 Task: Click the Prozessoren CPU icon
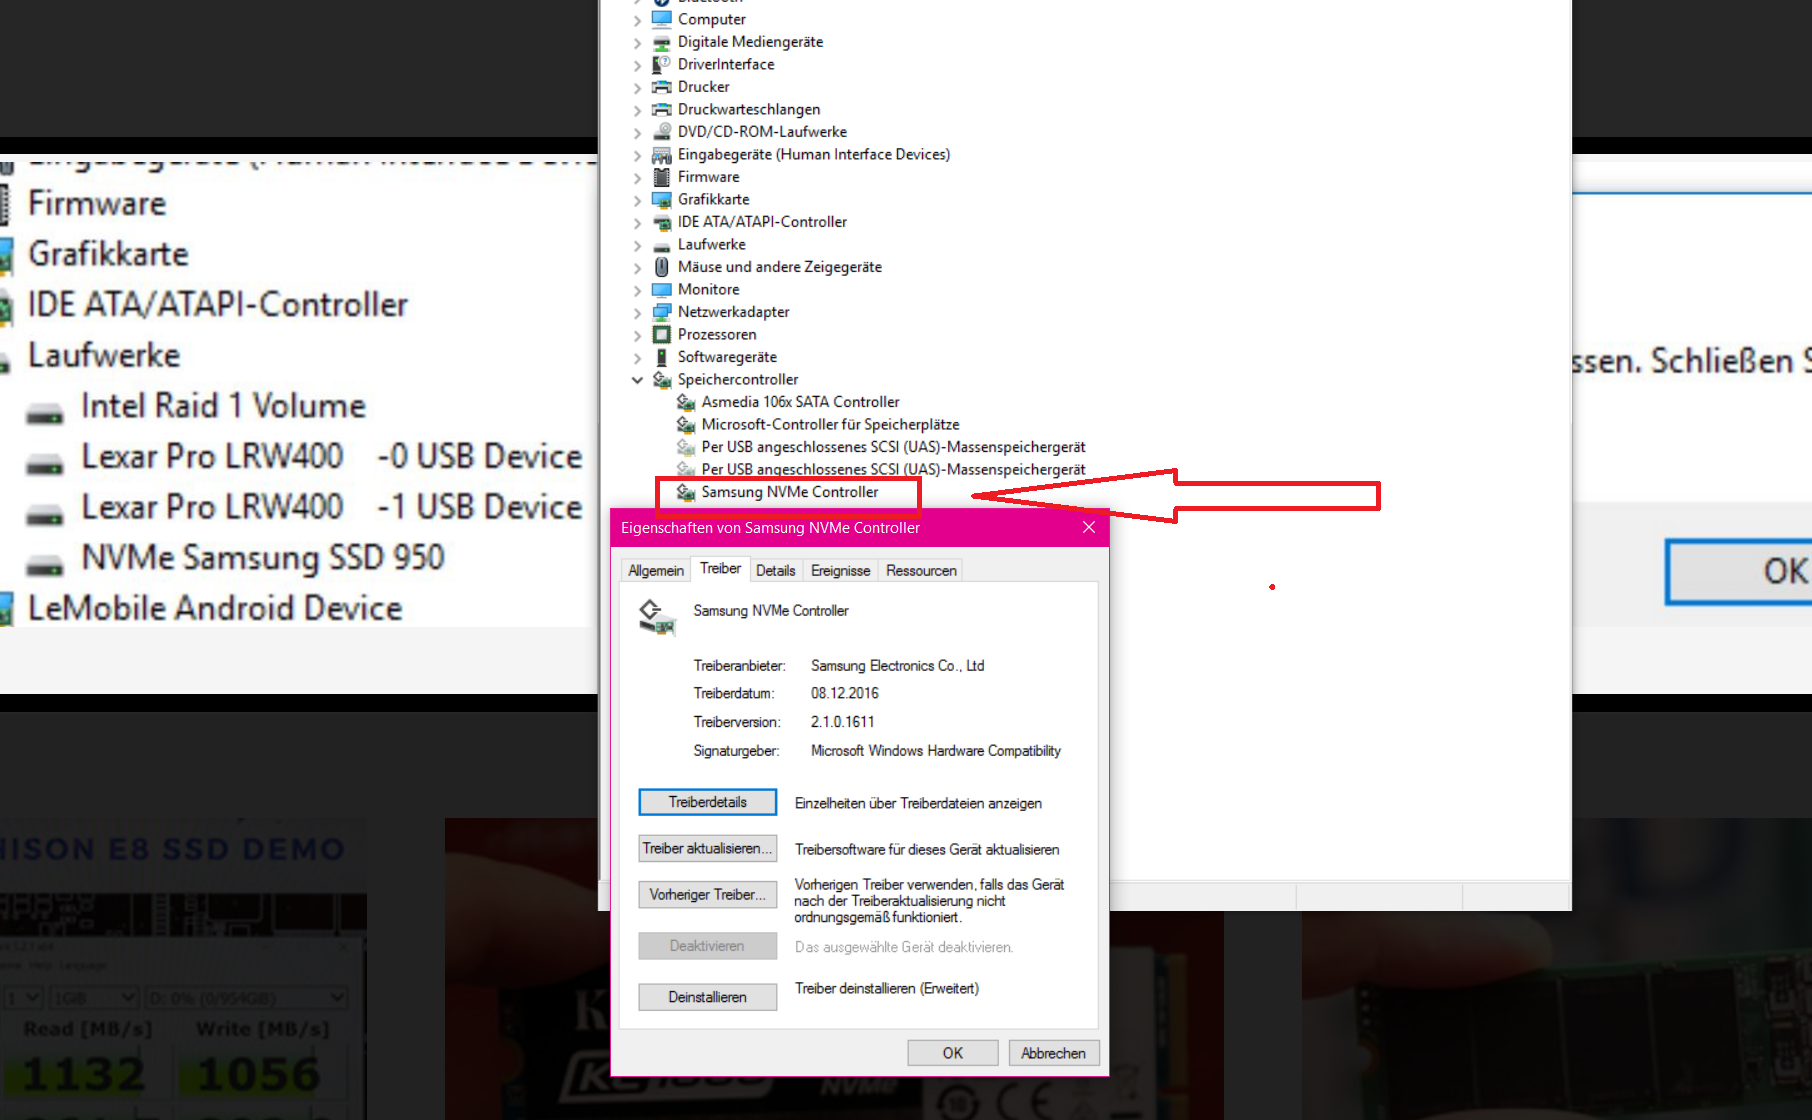(x=661, y=334)
